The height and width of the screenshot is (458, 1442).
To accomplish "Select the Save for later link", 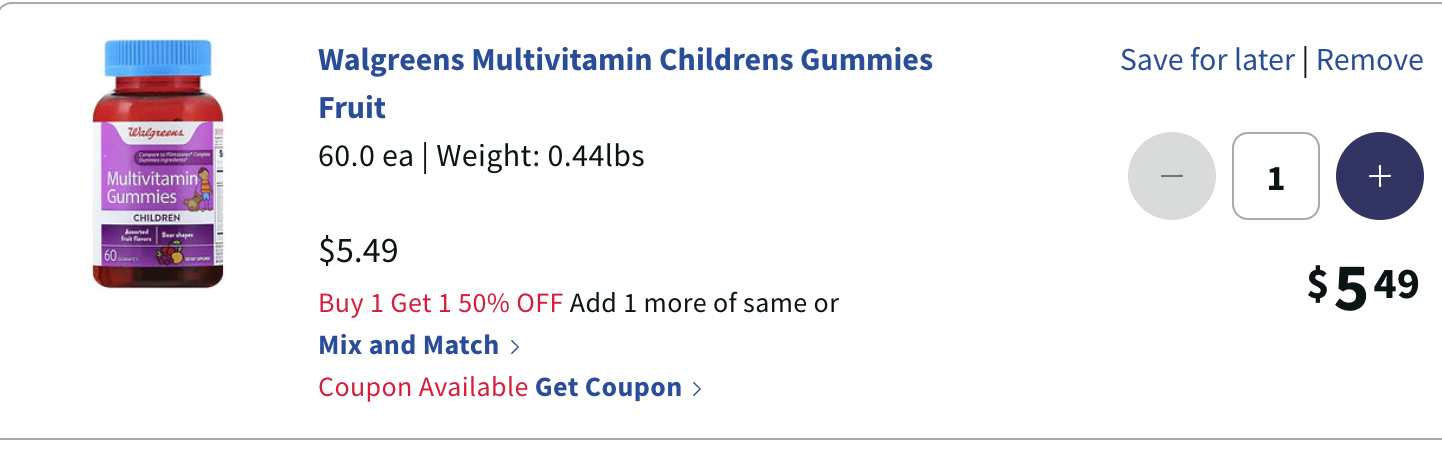I will 1207,60.
